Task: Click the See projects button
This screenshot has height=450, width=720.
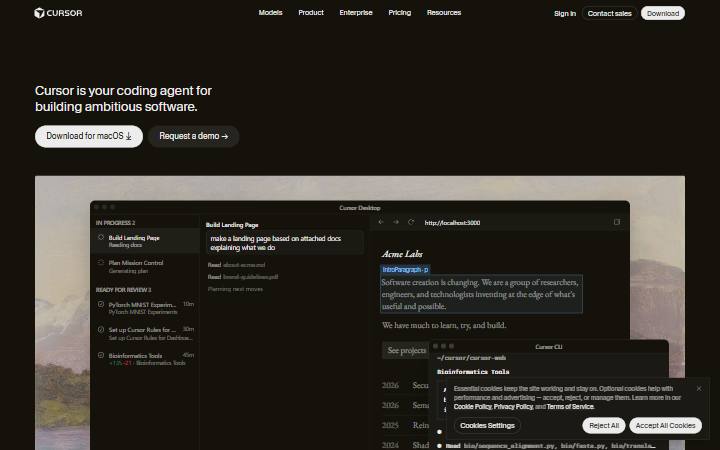Action: tap(406, 350)
